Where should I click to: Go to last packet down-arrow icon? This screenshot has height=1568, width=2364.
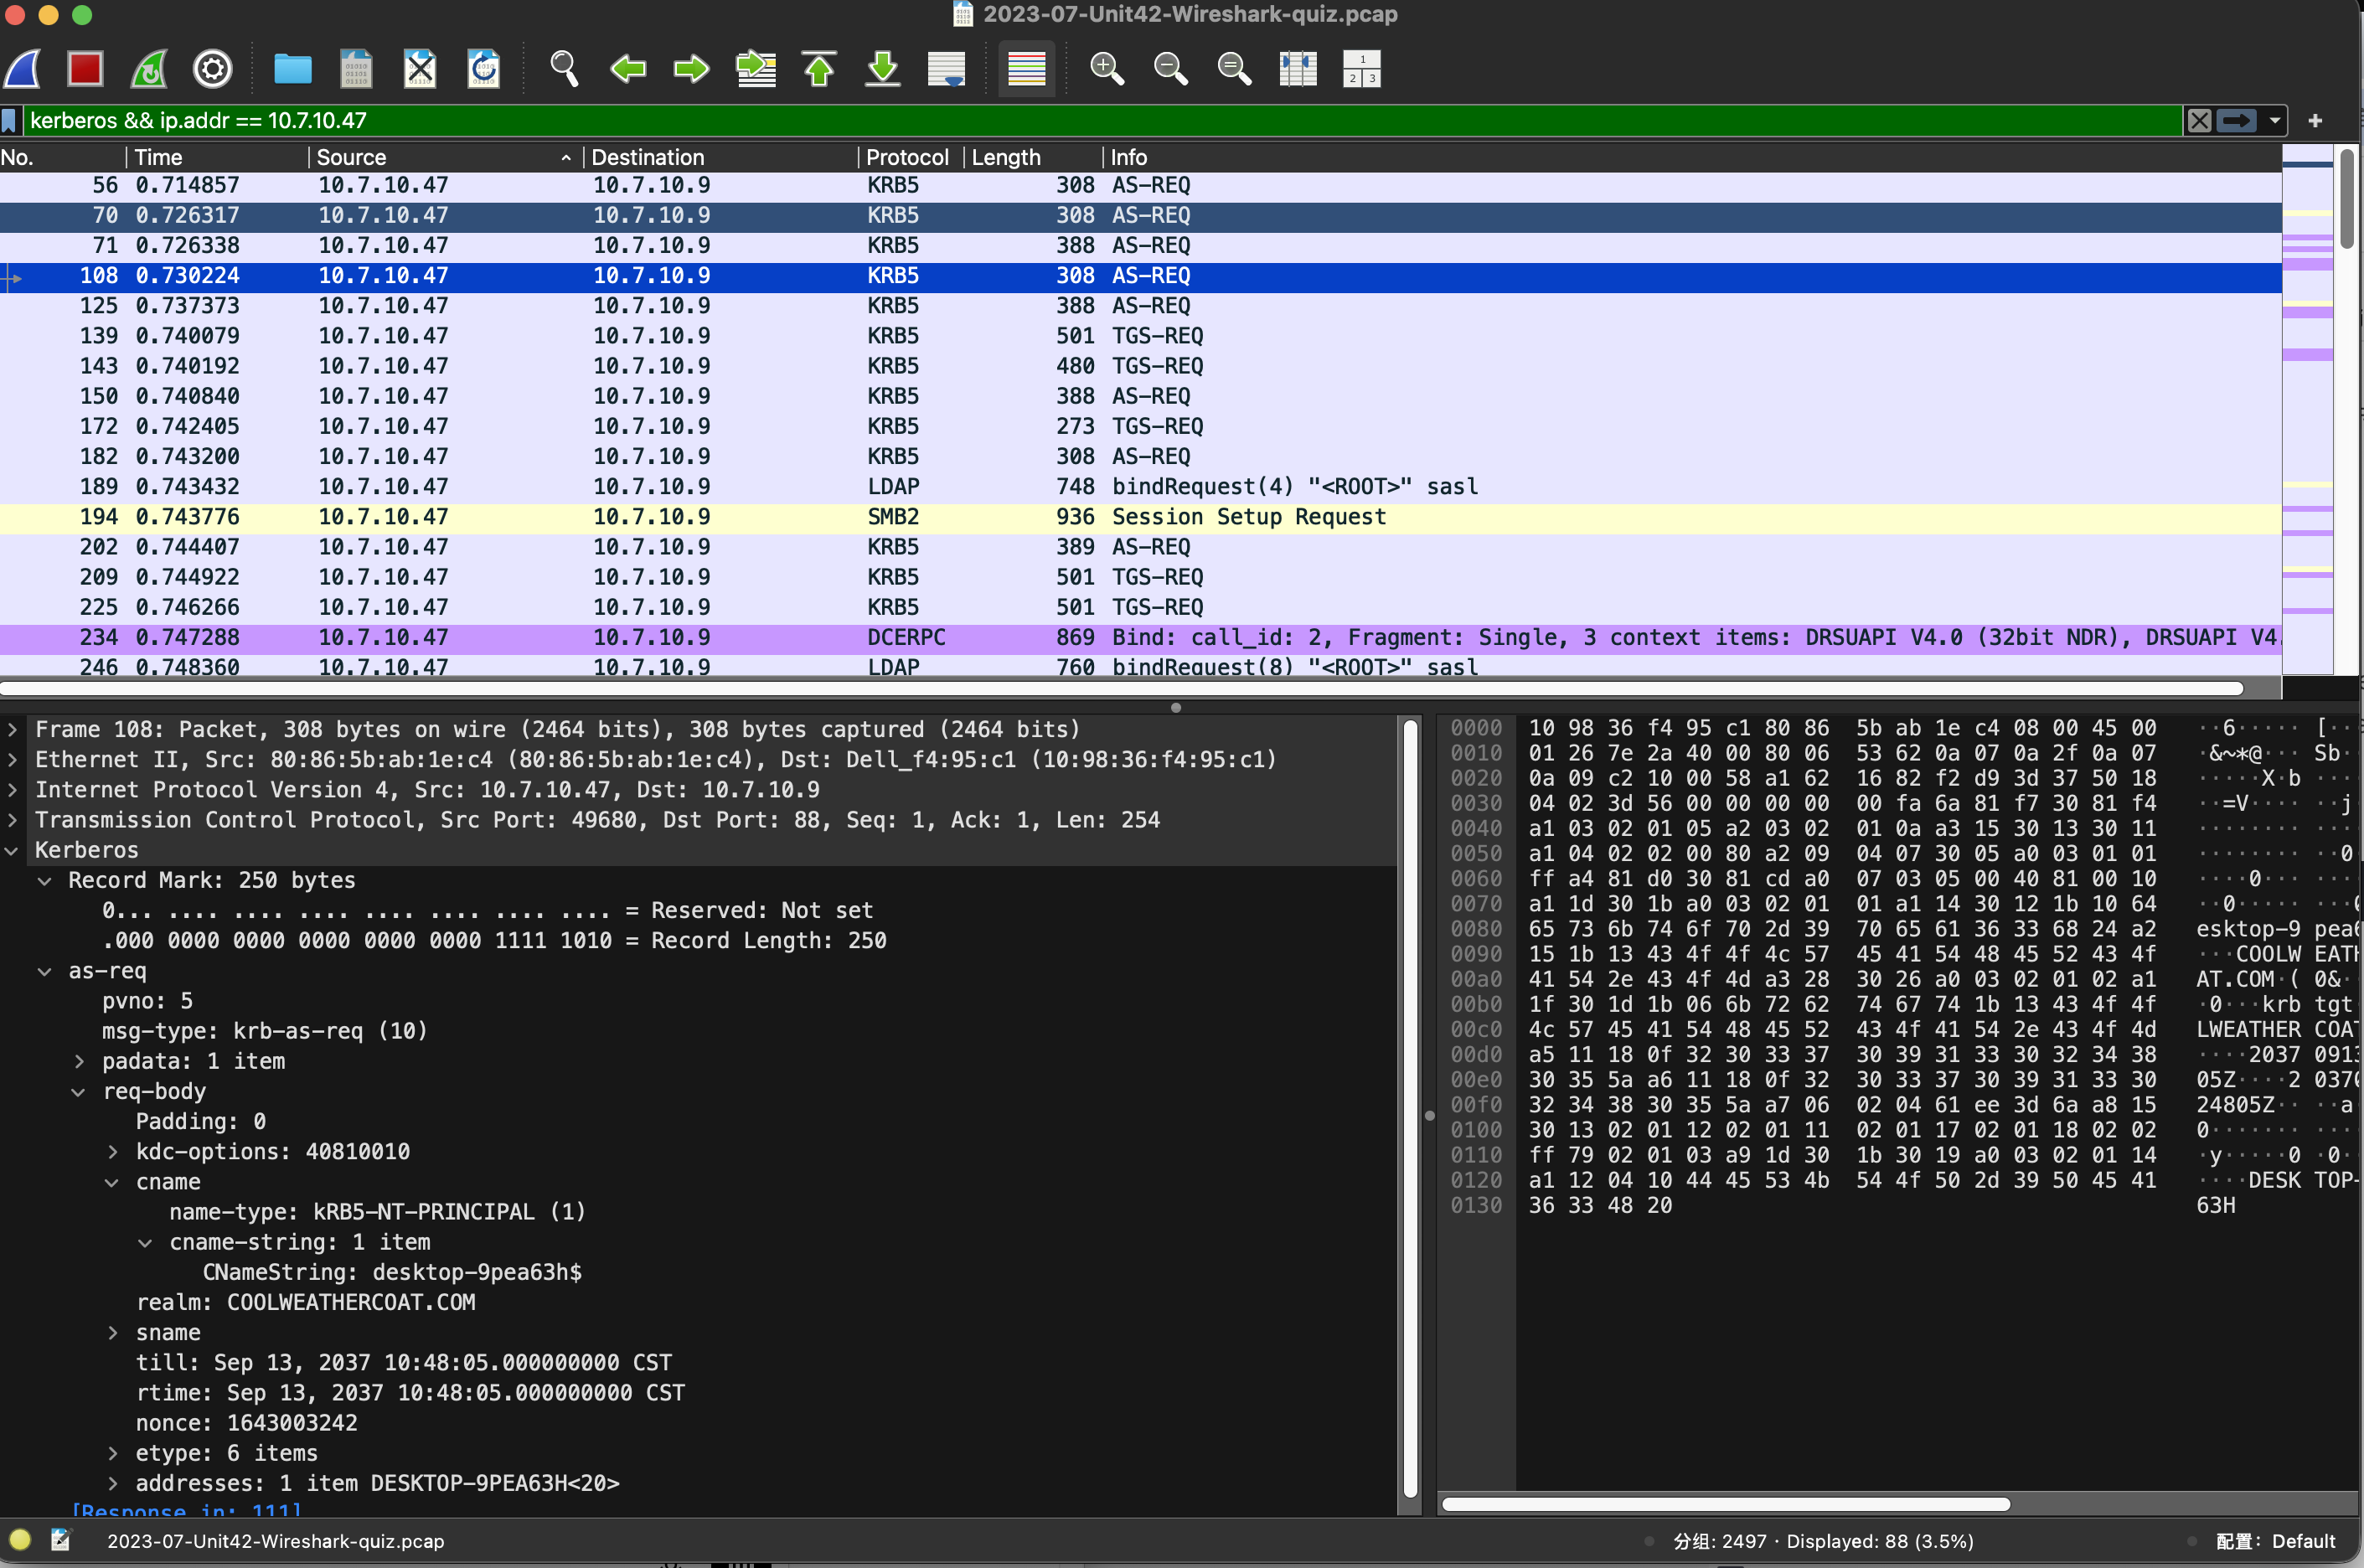tap(882, 69)
